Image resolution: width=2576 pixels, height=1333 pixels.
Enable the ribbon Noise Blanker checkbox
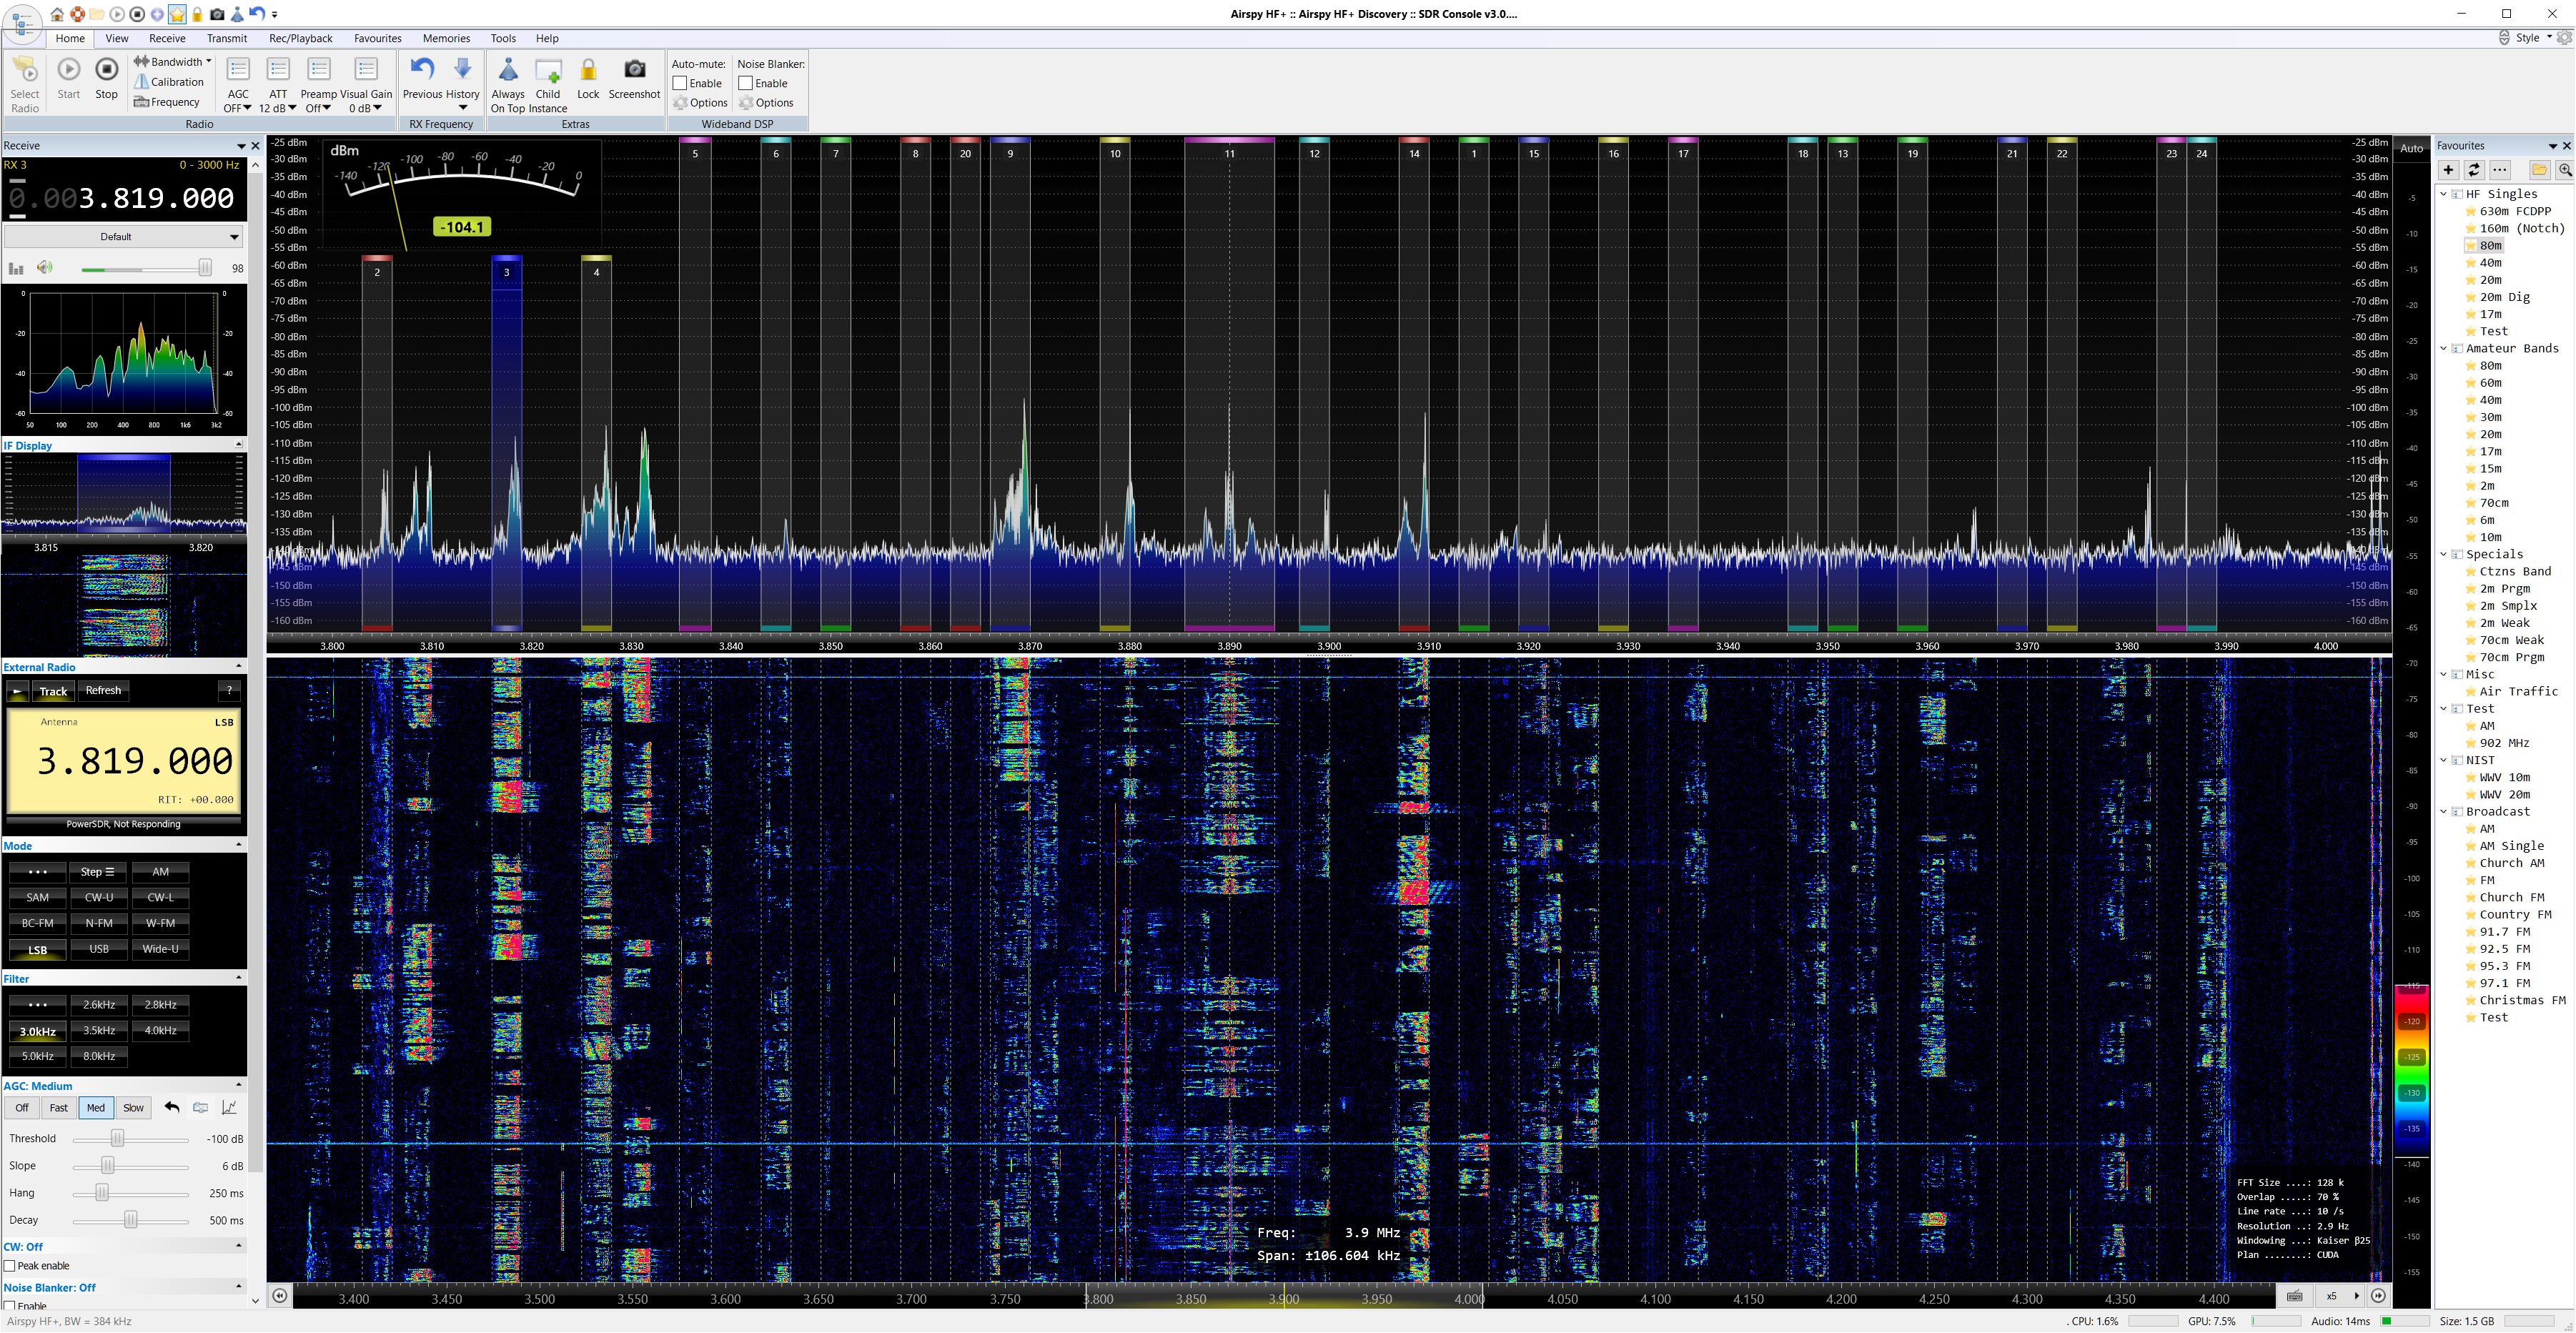click(745, 83)
